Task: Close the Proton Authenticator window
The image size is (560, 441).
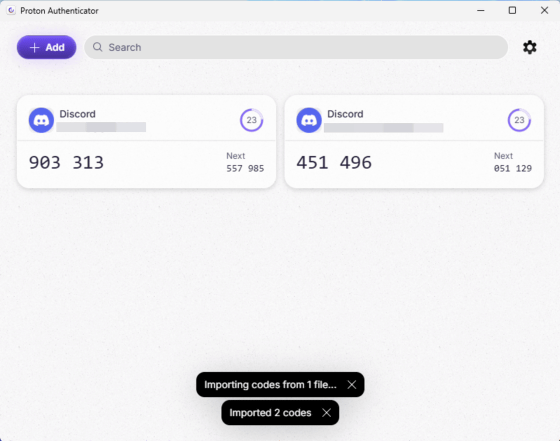Action: pos(544,10)
